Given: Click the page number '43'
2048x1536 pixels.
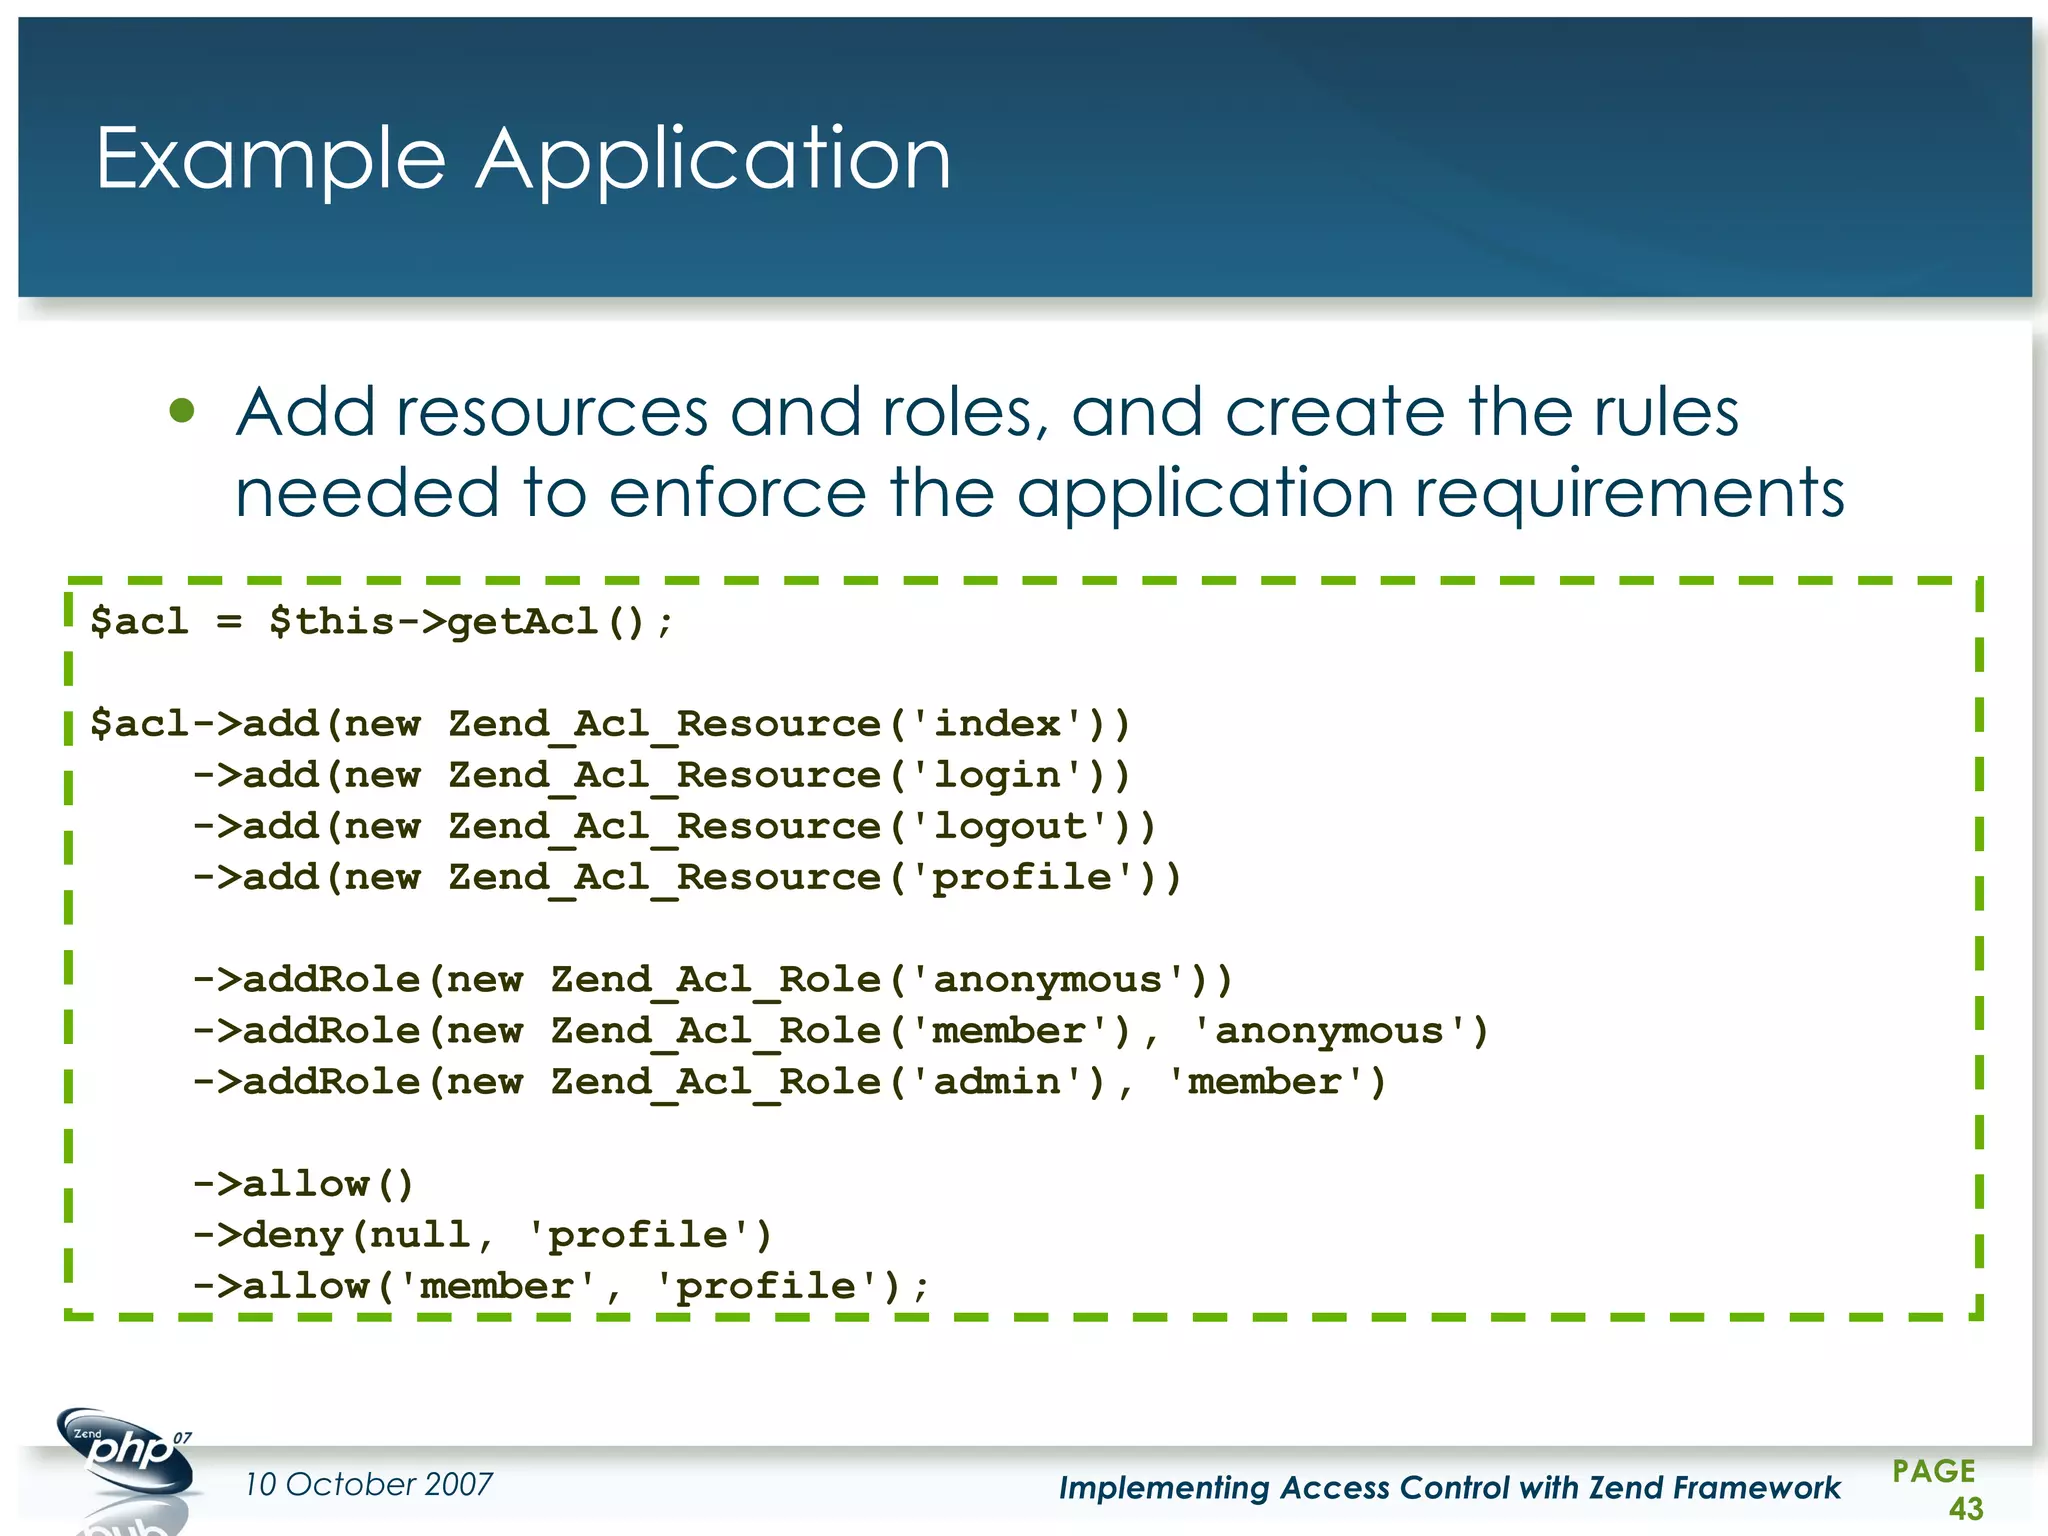Looking at the screenshot, I should 1966,1509.
